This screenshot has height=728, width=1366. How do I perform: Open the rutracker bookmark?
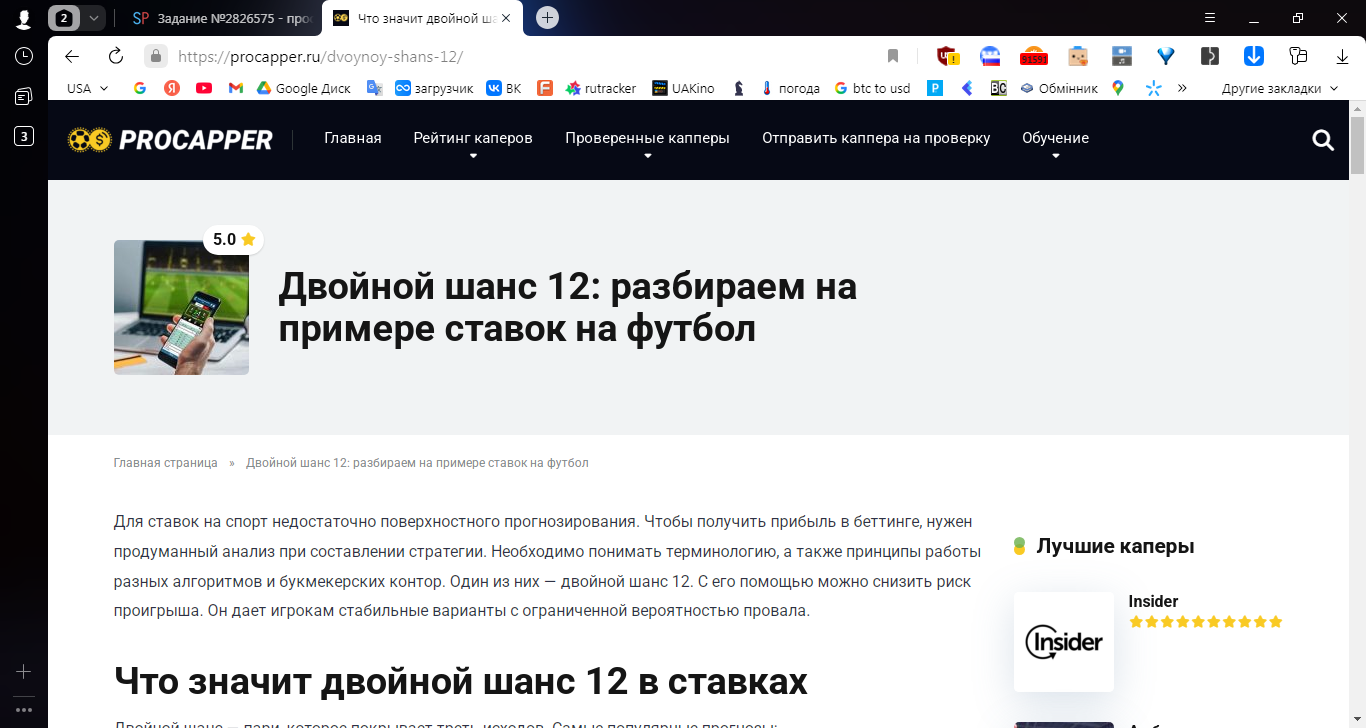[601, 88]
